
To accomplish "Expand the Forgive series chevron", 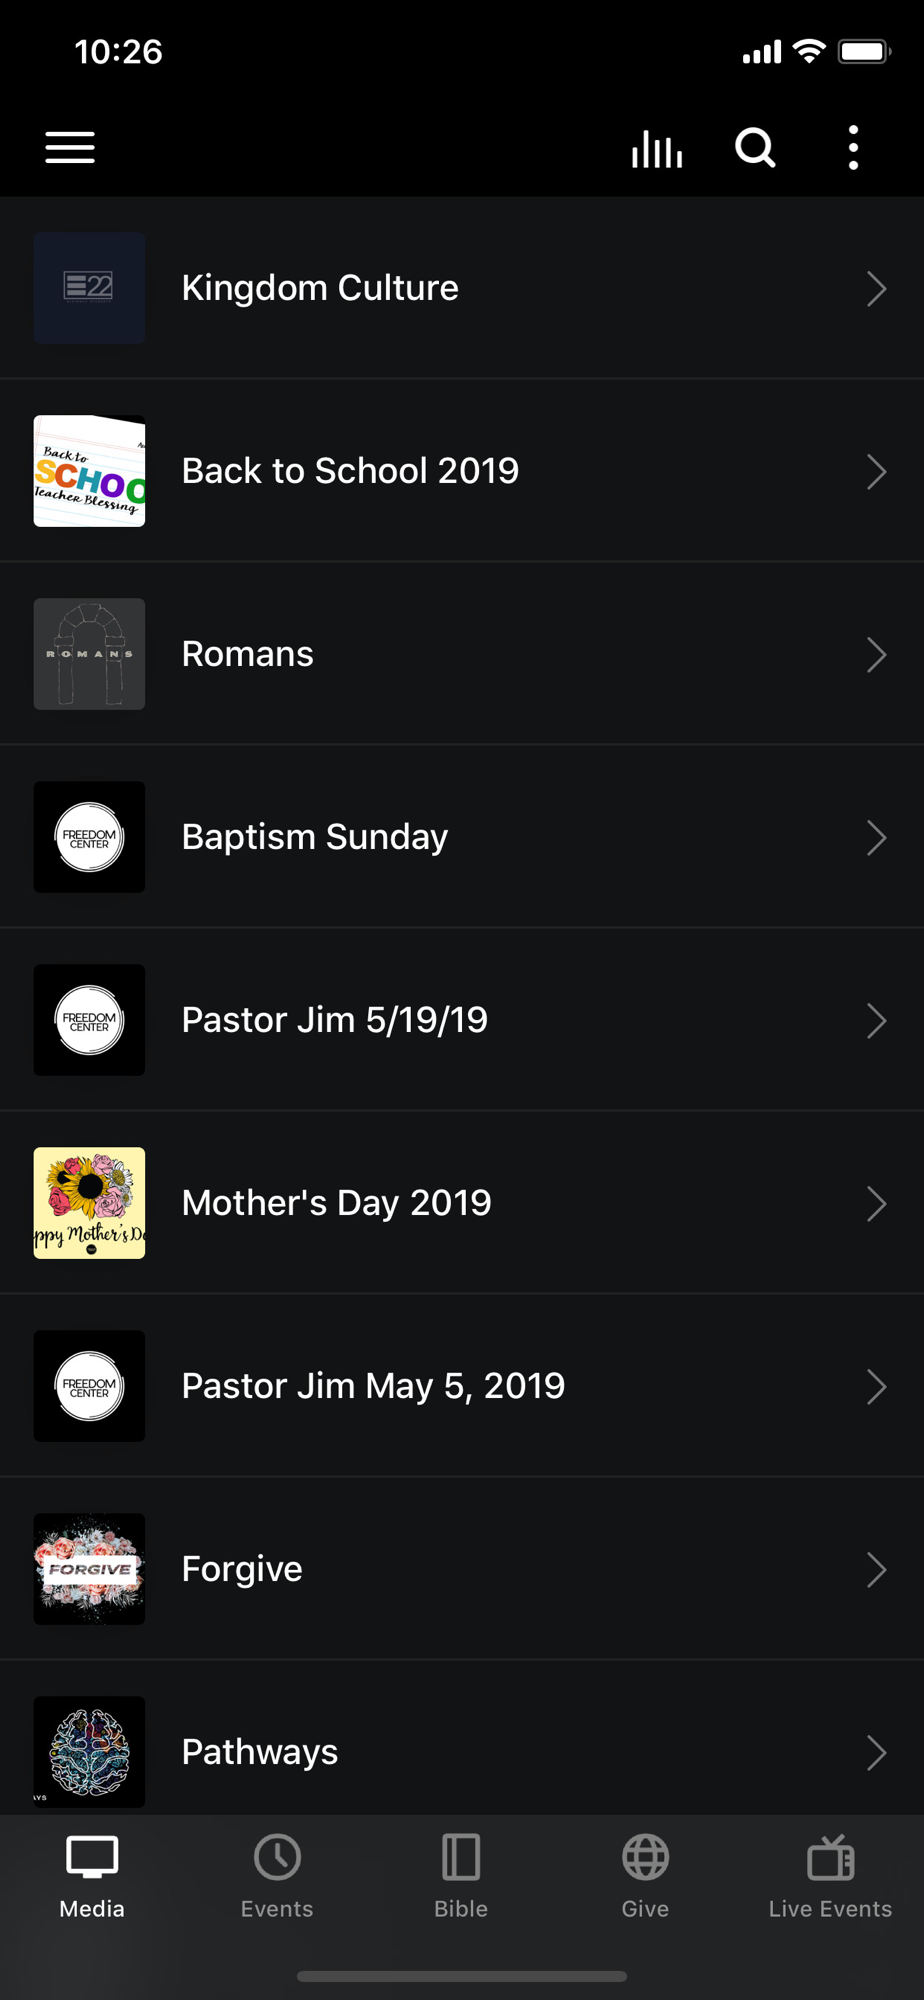I will [876, 1570].
